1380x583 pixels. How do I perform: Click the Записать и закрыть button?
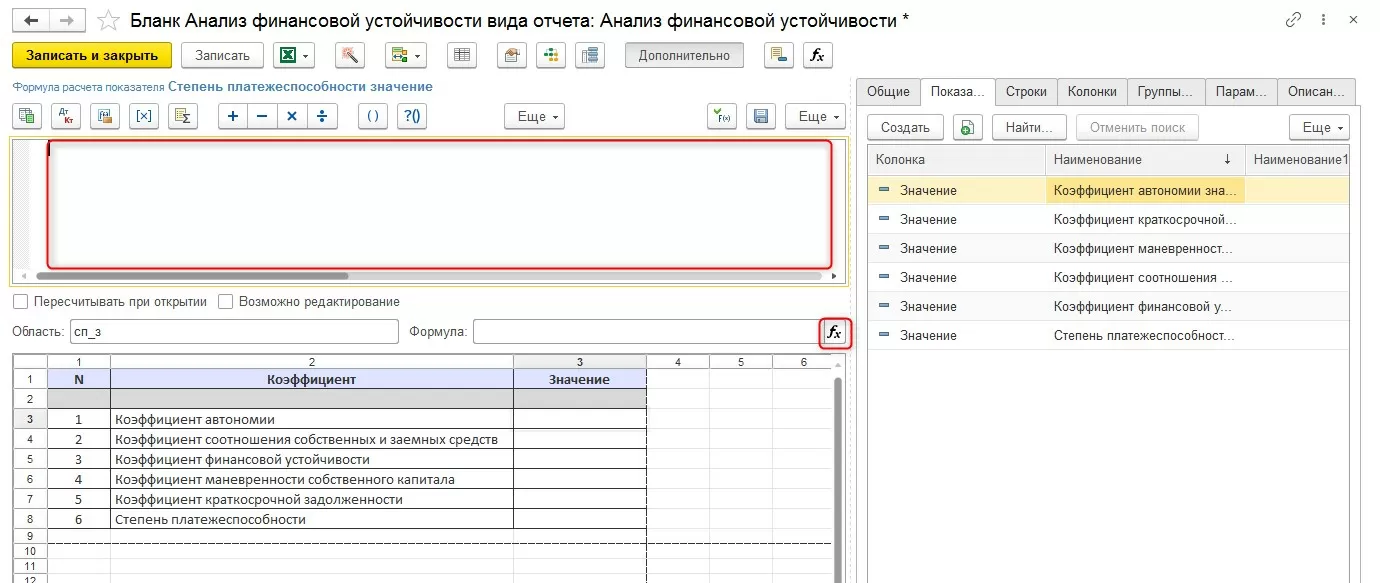coord(92,55)
